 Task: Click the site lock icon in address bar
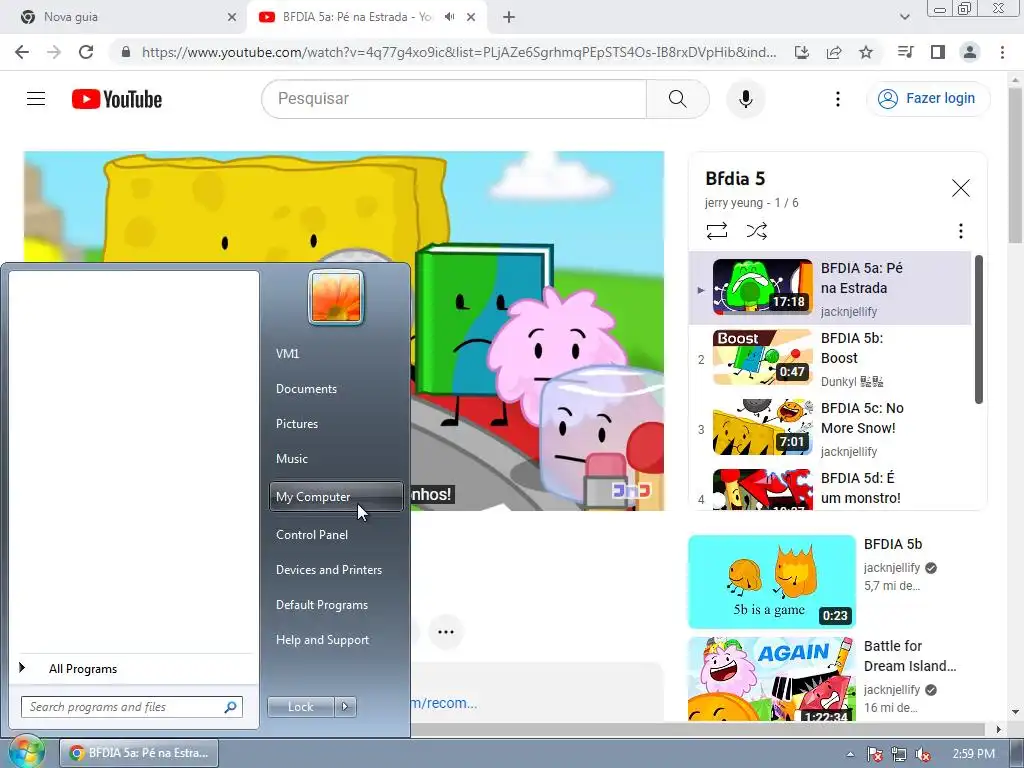pos(126,52)
